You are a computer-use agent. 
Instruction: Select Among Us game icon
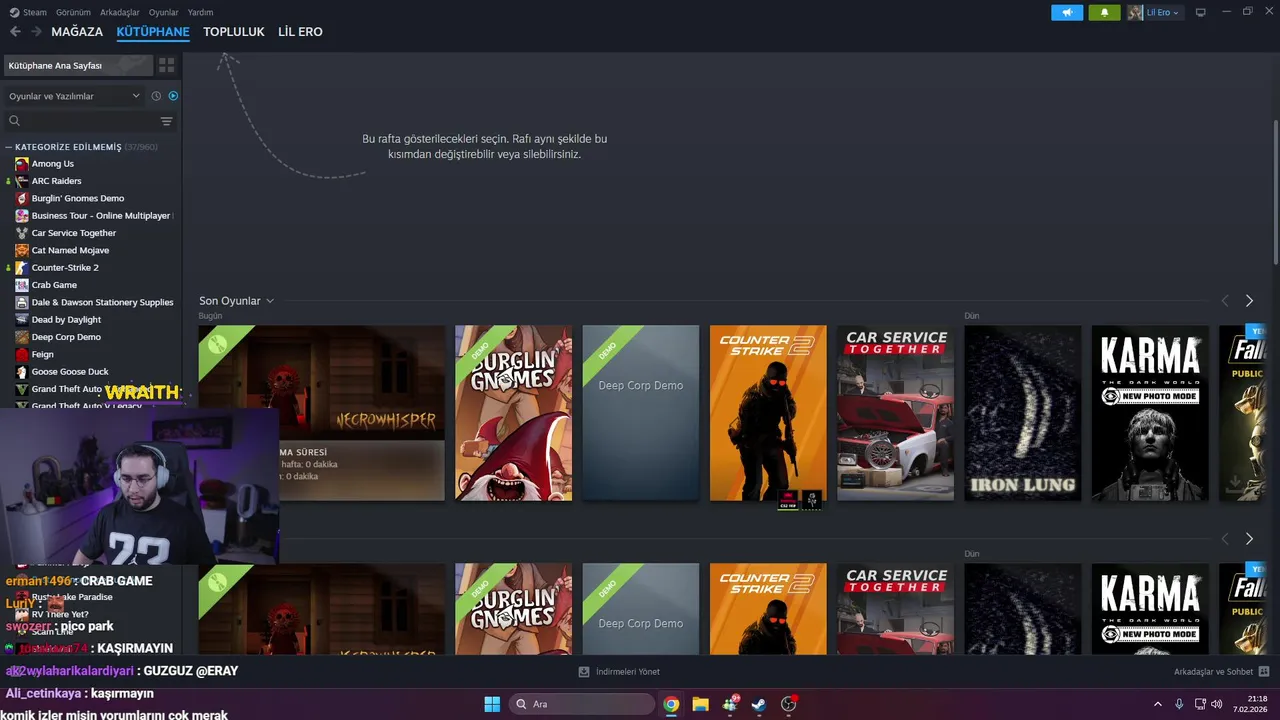[22, 164]
